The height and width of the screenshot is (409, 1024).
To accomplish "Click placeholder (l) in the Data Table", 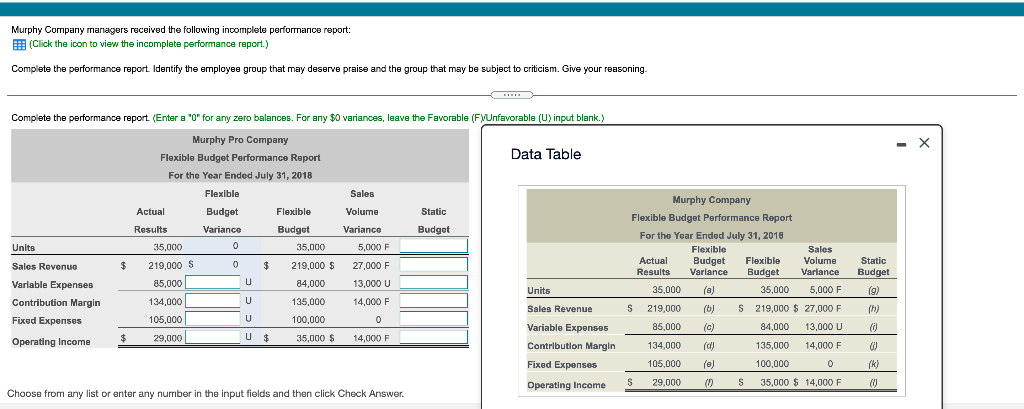I will 874,382.
